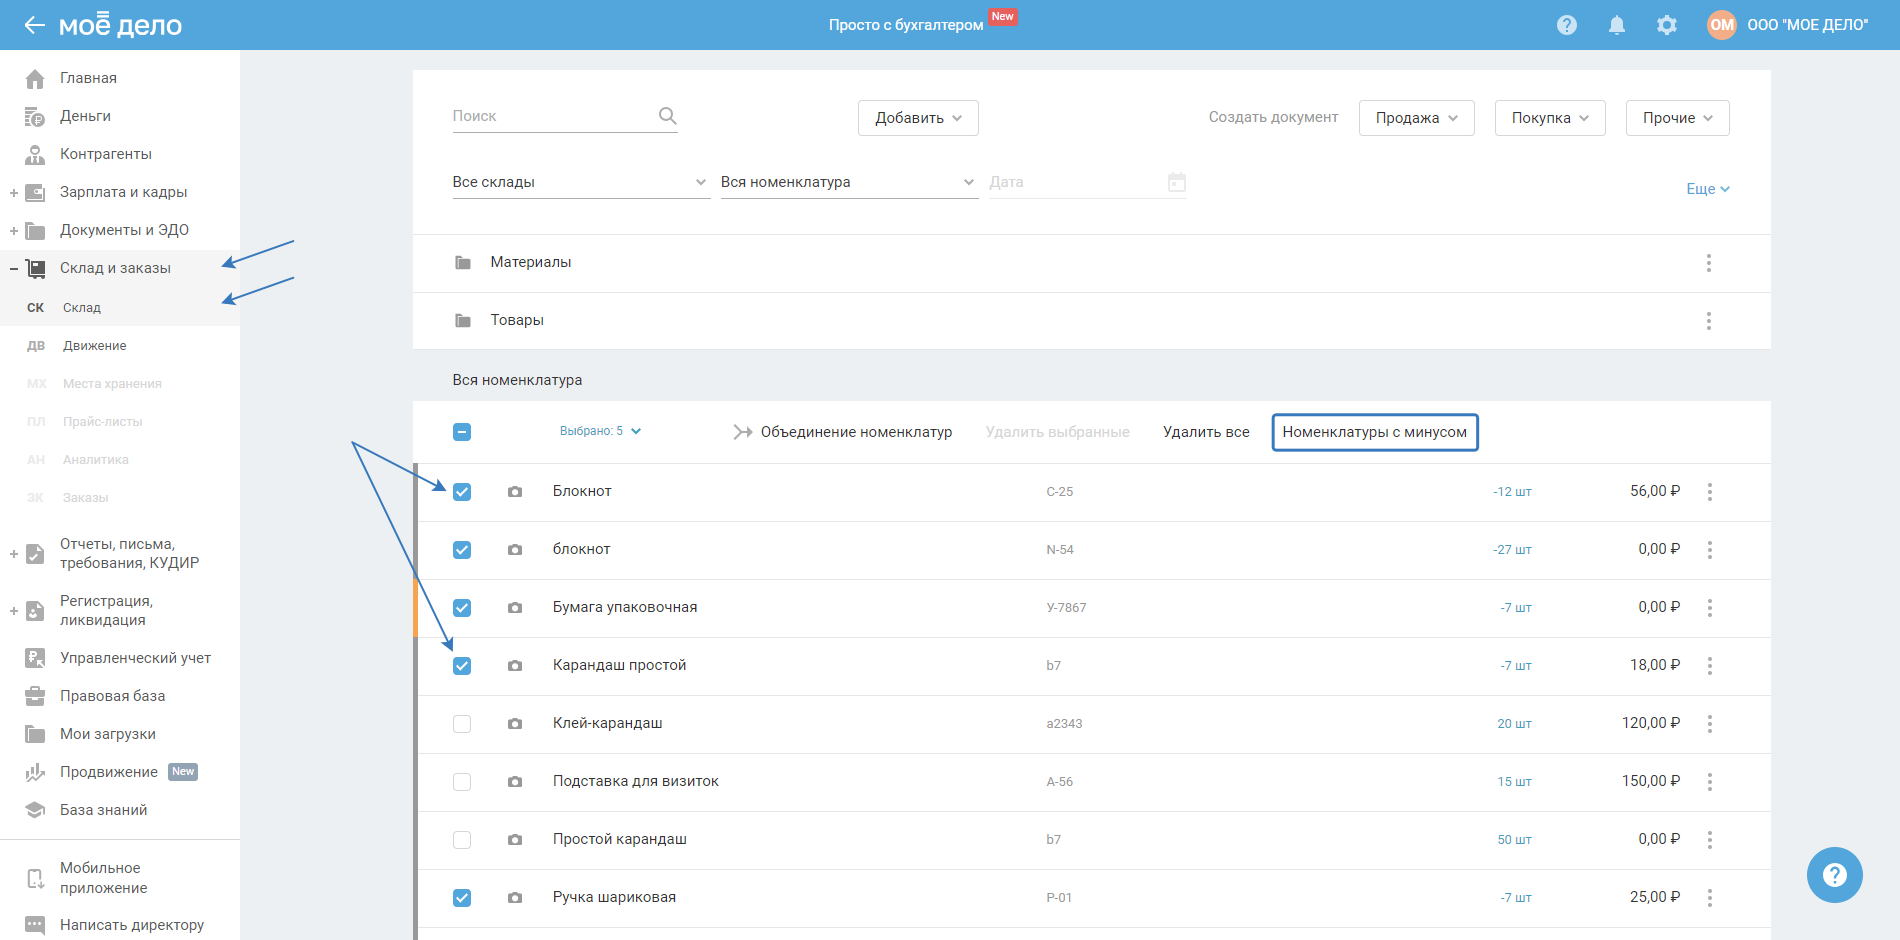Screen dimensions: 1900x940
Task: Open Движение in the sidebar
Action: (x=94, y=346)
